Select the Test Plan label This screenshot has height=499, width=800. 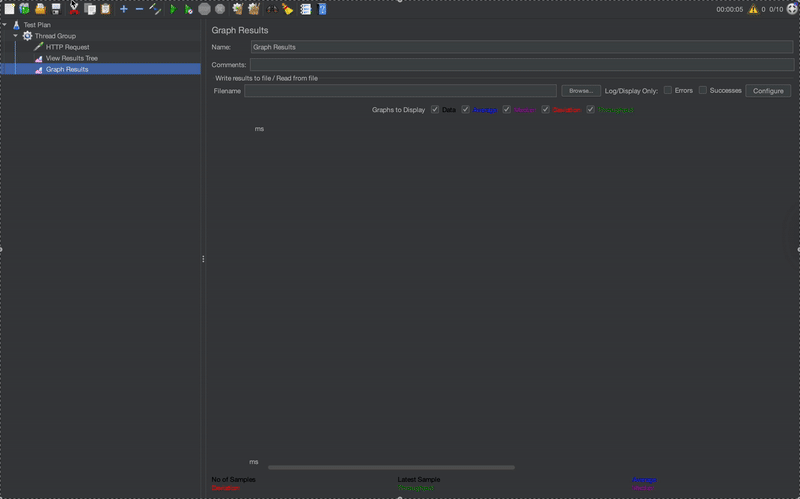(37, 24)
